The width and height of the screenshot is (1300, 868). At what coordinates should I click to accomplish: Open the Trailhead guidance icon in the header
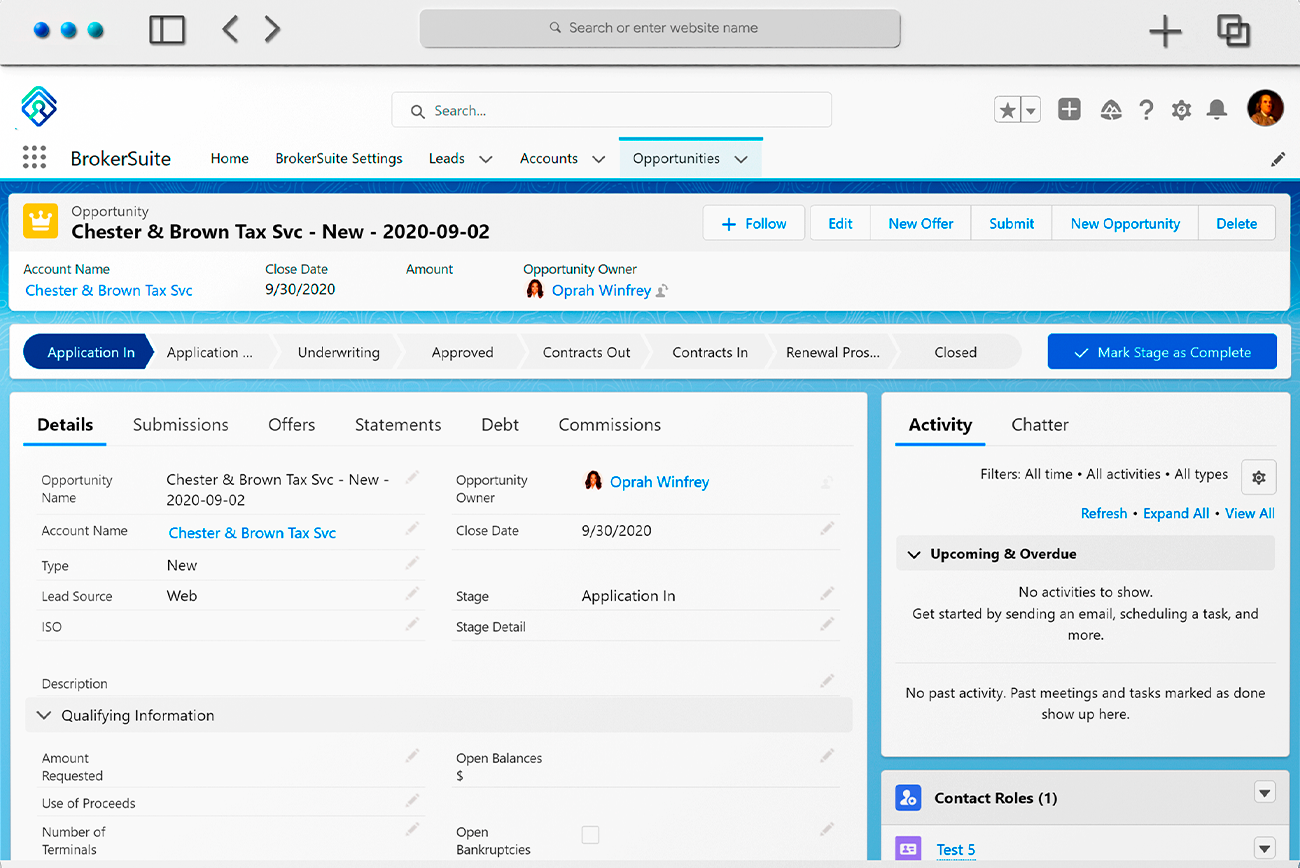tap(1110, 110)
